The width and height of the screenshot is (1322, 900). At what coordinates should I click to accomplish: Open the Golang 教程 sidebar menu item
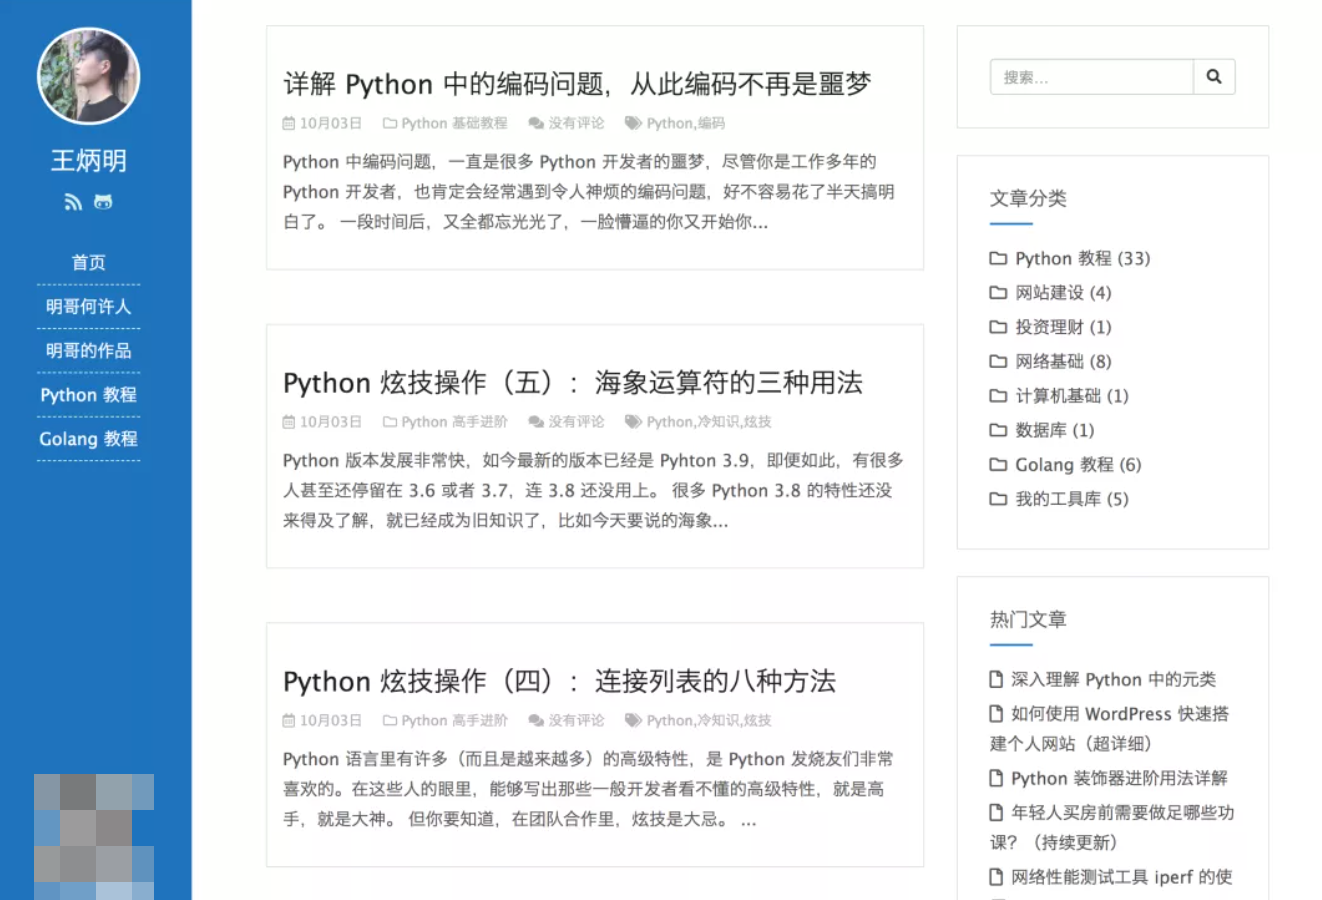click(x=88, y=438)
